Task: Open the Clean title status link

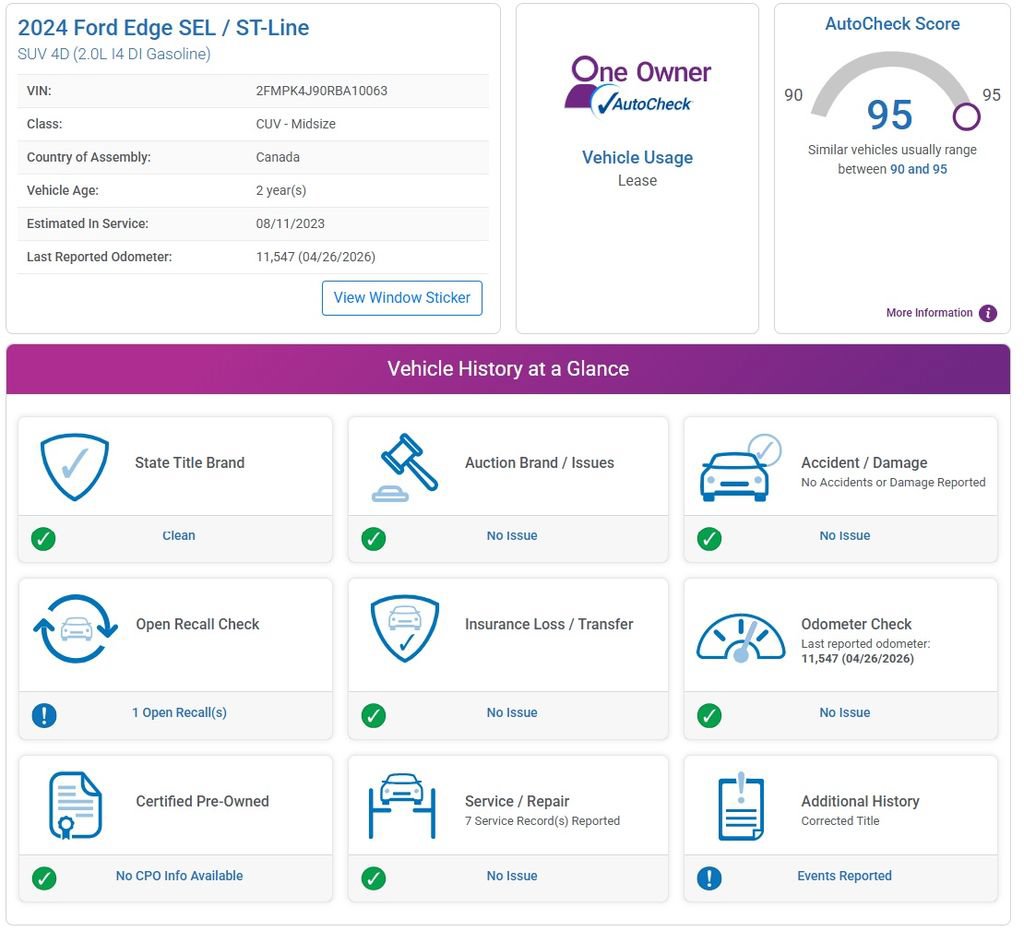Action: 179,536
